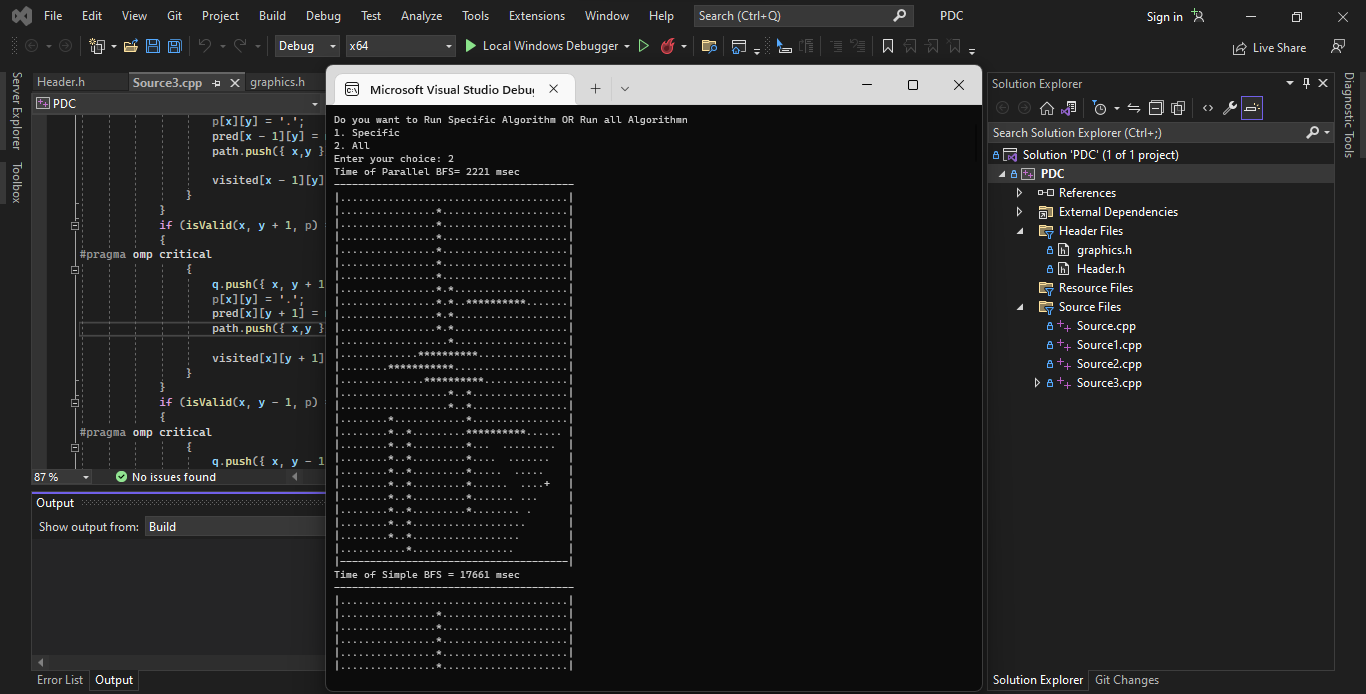Open the x64 platform dropdown
1366x694 pixels.
(x=400, y=46)
